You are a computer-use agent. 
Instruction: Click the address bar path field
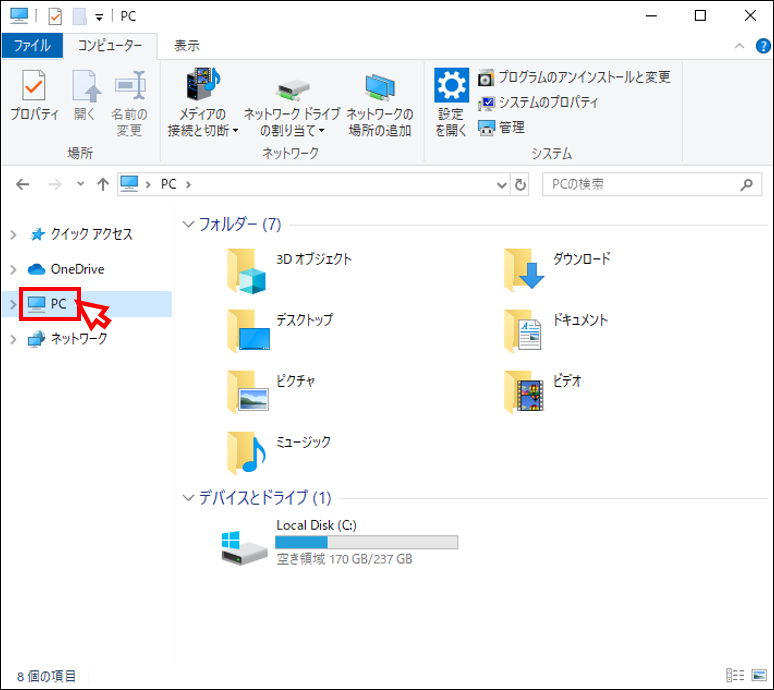point(313,185)
